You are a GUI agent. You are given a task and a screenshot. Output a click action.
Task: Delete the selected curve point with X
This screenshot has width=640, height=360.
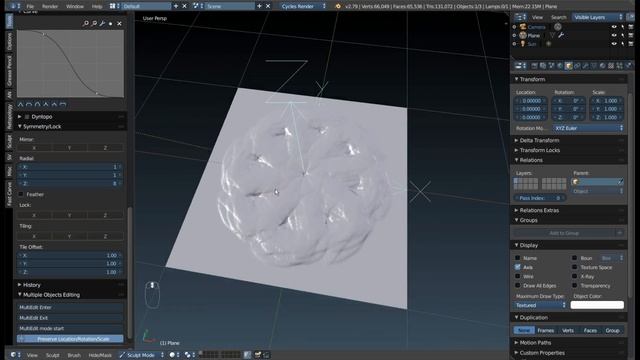pyautogui.click(x=119, y=24)
